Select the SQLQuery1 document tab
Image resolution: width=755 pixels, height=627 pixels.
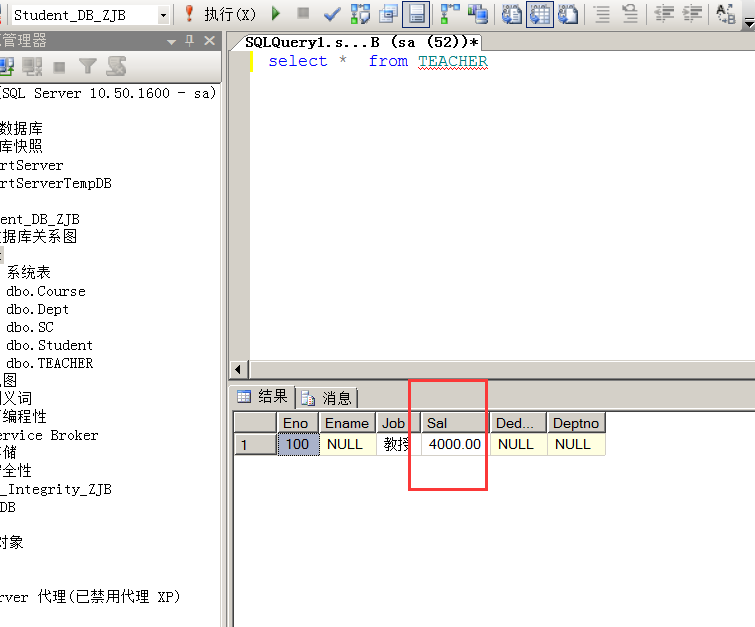pyautogui.click(x=361, y=42)
